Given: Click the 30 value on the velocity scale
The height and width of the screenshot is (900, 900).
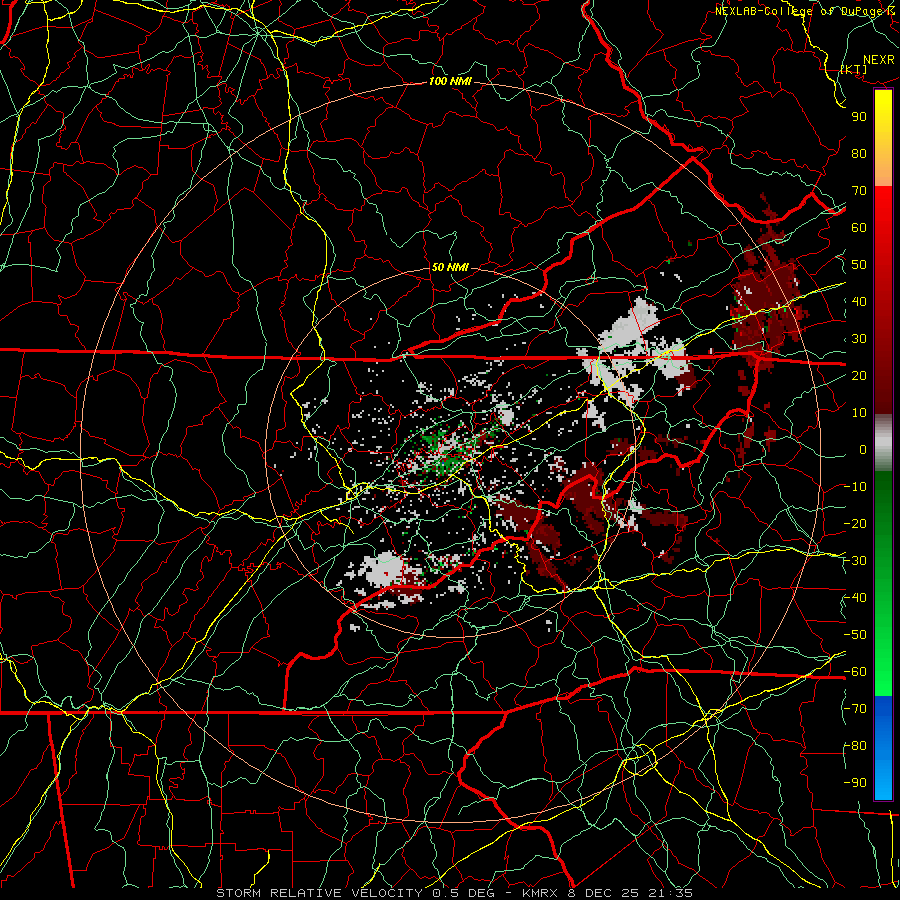Looking at the screenshot, I should coord(859,339).
